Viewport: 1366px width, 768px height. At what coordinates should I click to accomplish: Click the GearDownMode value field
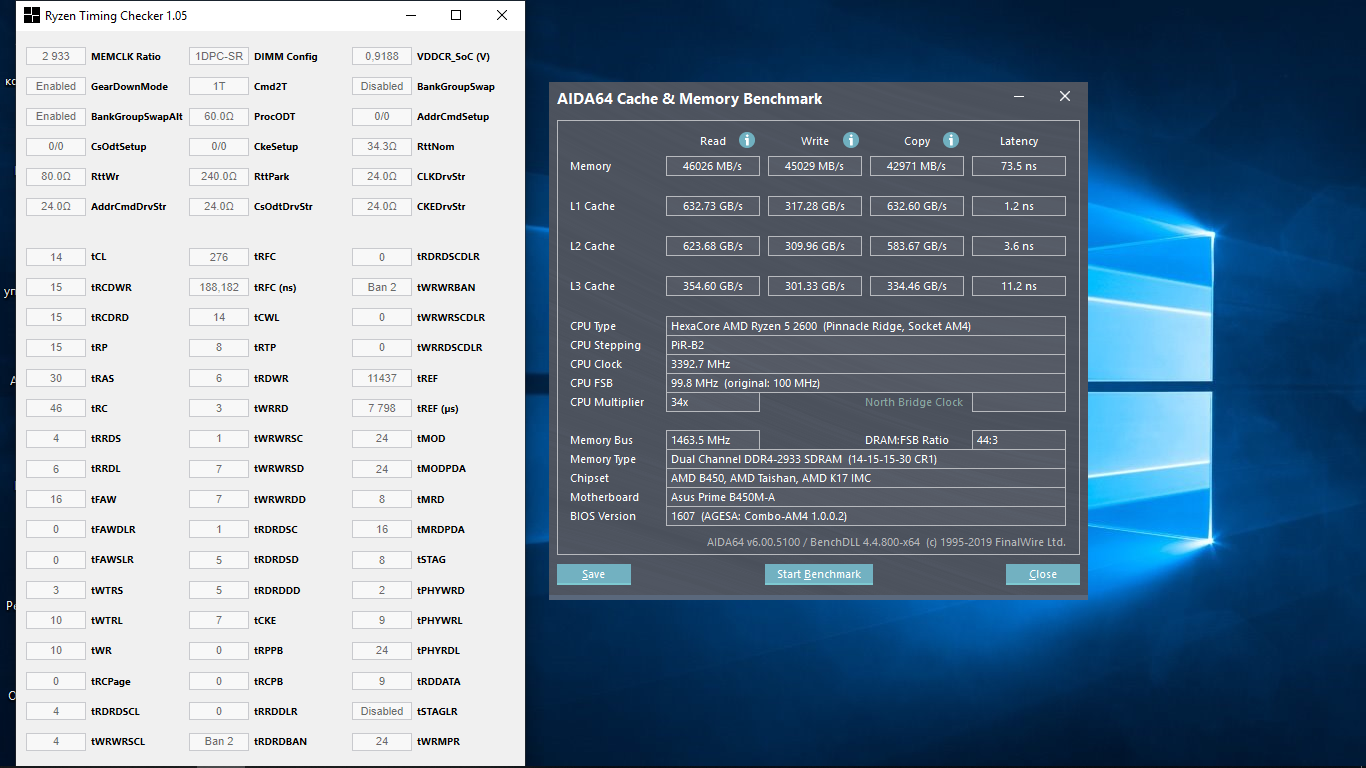(x=56, y=86)
